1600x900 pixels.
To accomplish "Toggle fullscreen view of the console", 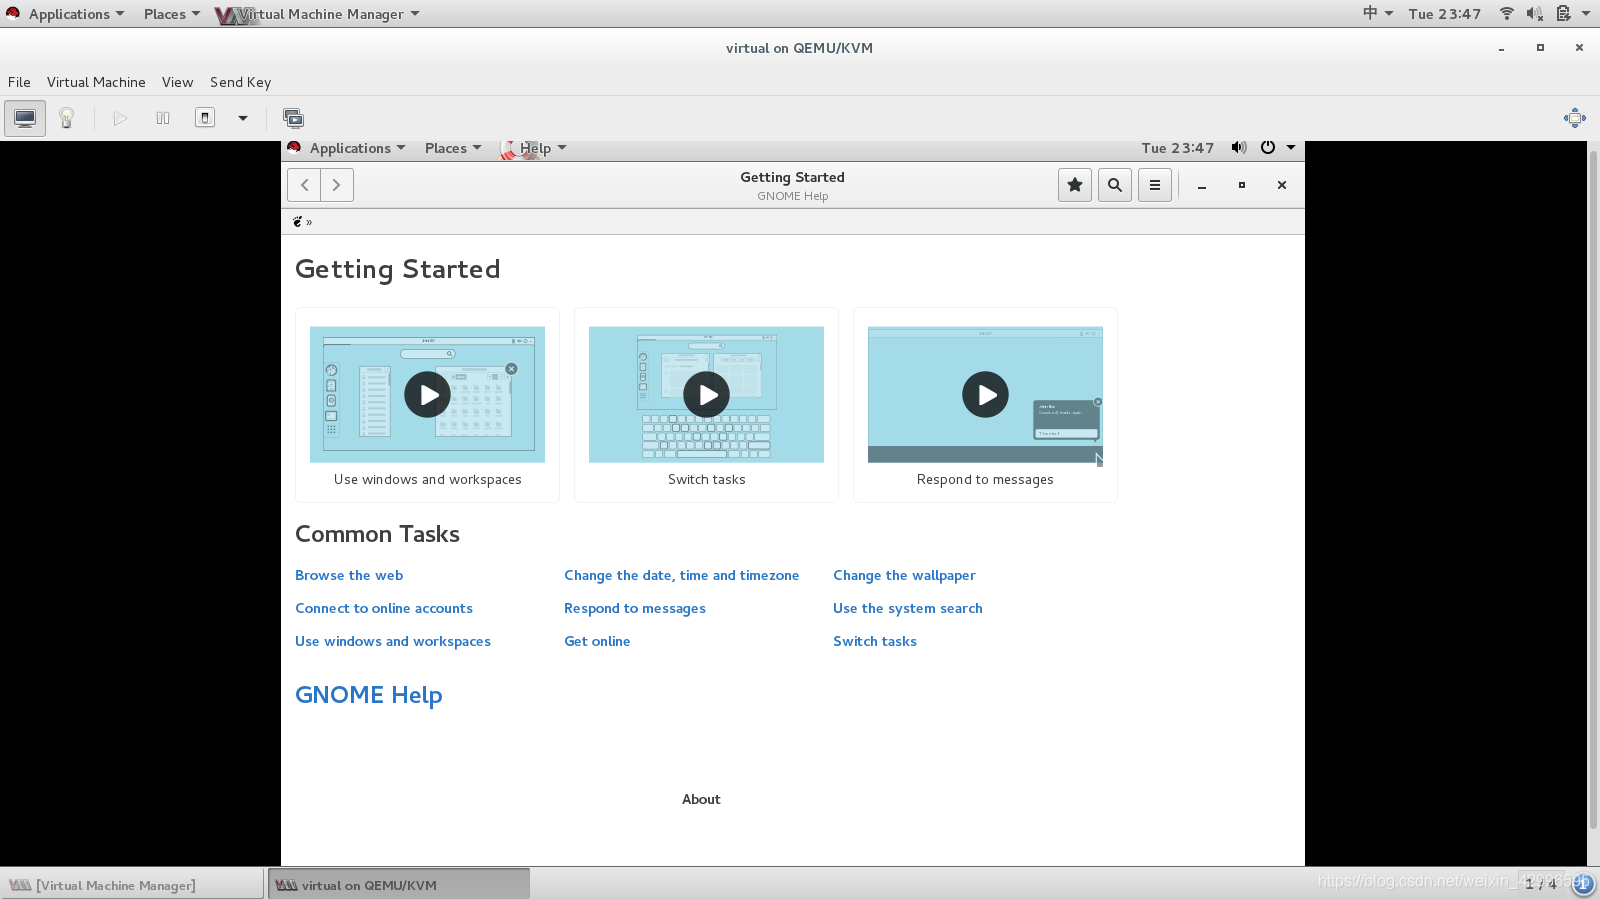I will 1574,118.
